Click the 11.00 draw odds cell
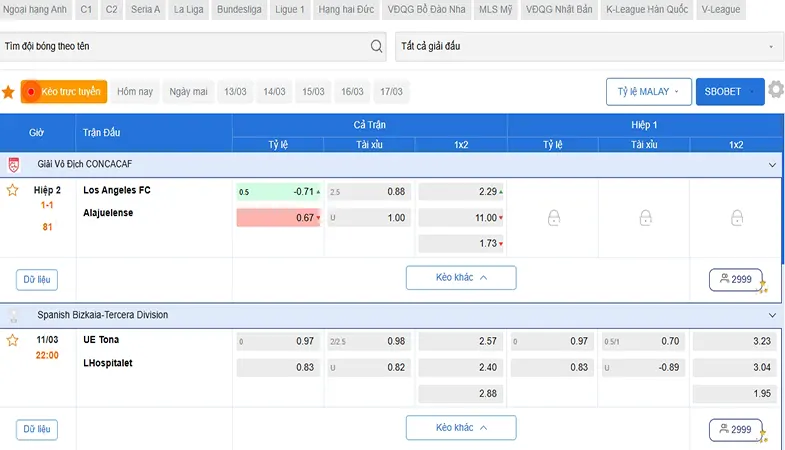The height and width of the screenshot is (450, 785). (x=461, y=218)
